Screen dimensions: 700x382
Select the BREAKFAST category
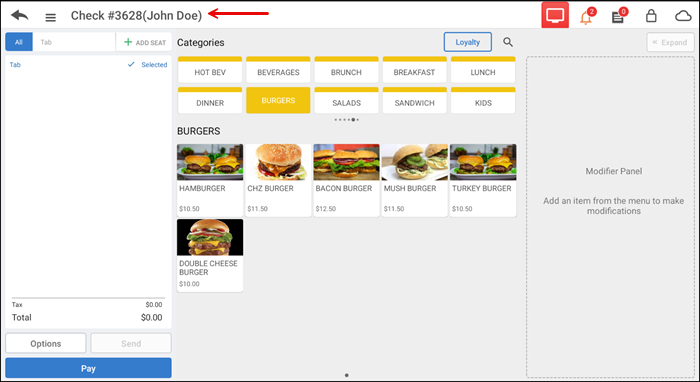pos(414,70)
